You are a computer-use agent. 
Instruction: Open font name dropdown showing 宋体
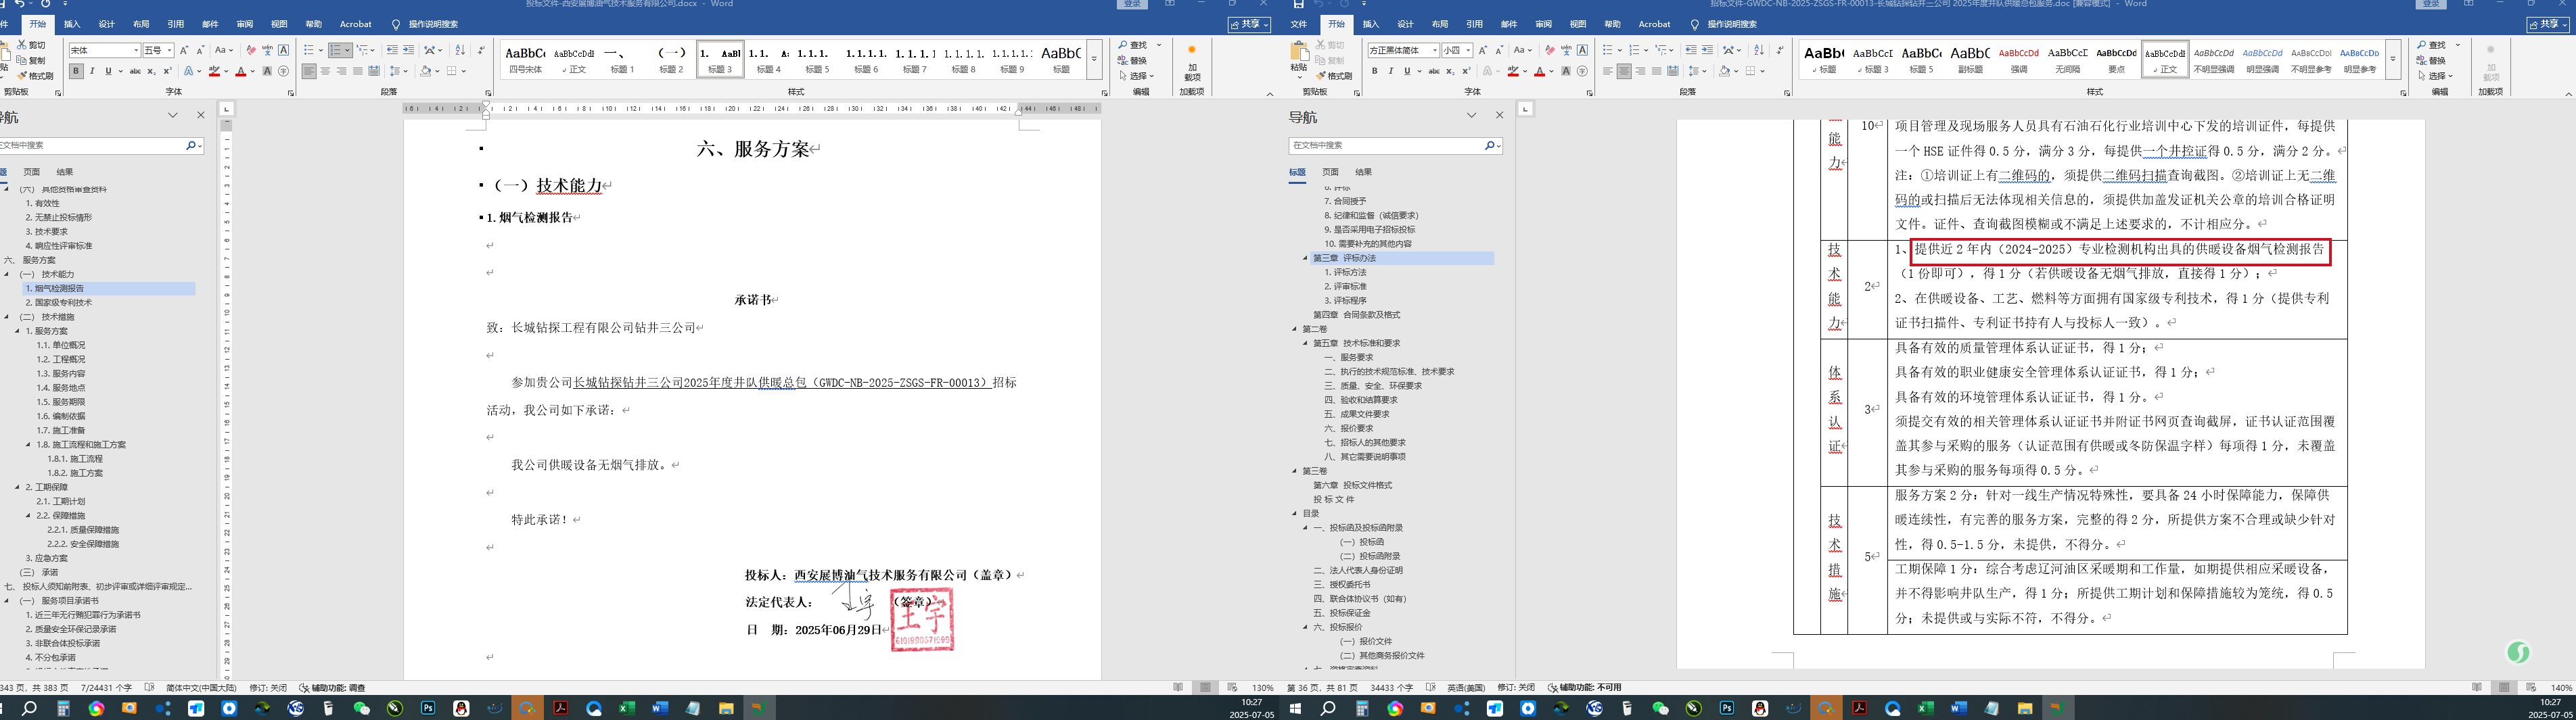(135, 50)
